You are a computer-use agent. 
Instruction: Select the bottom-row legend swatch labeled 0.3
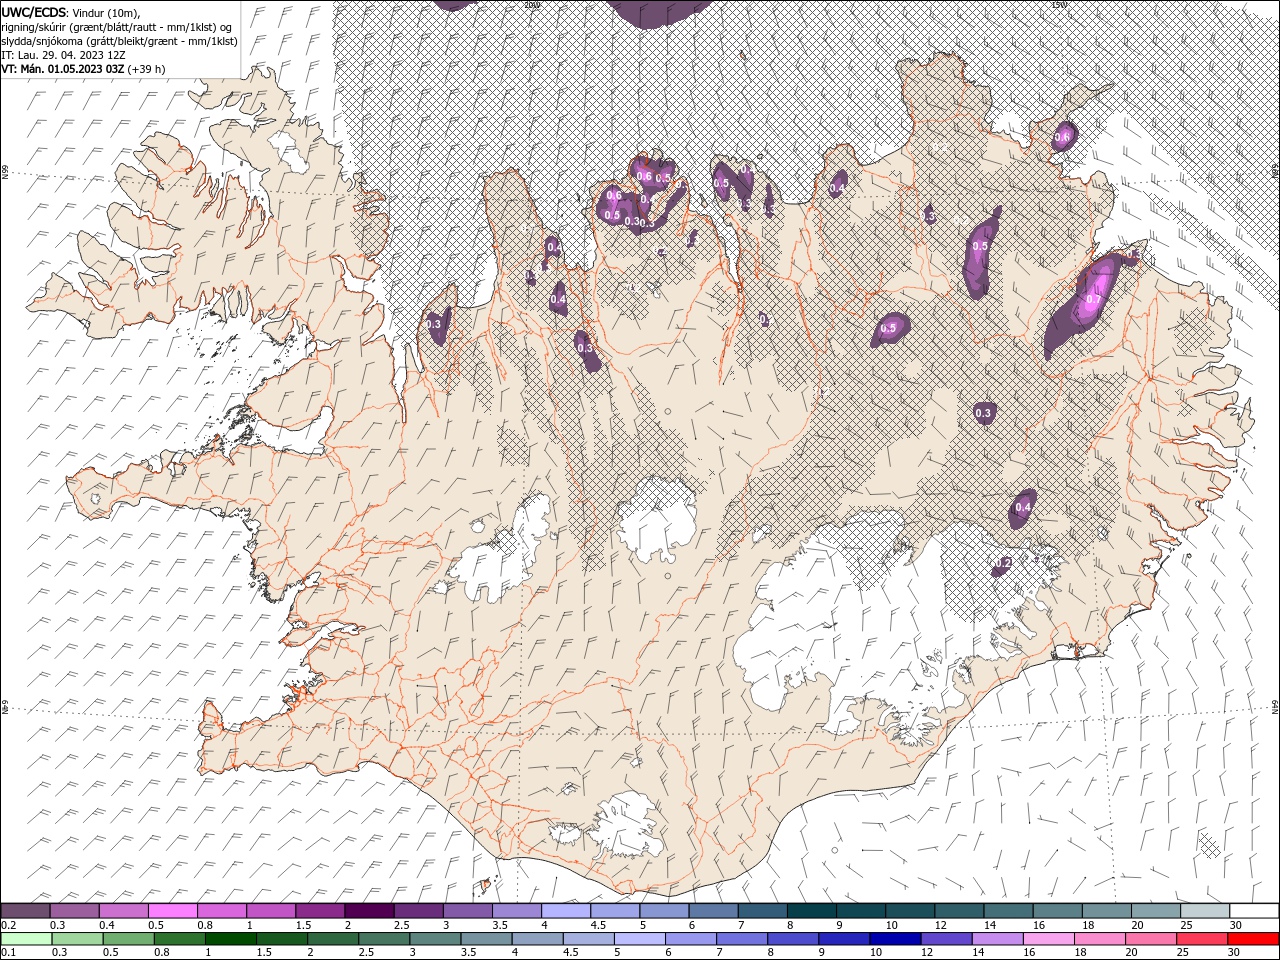coord(78,939)
